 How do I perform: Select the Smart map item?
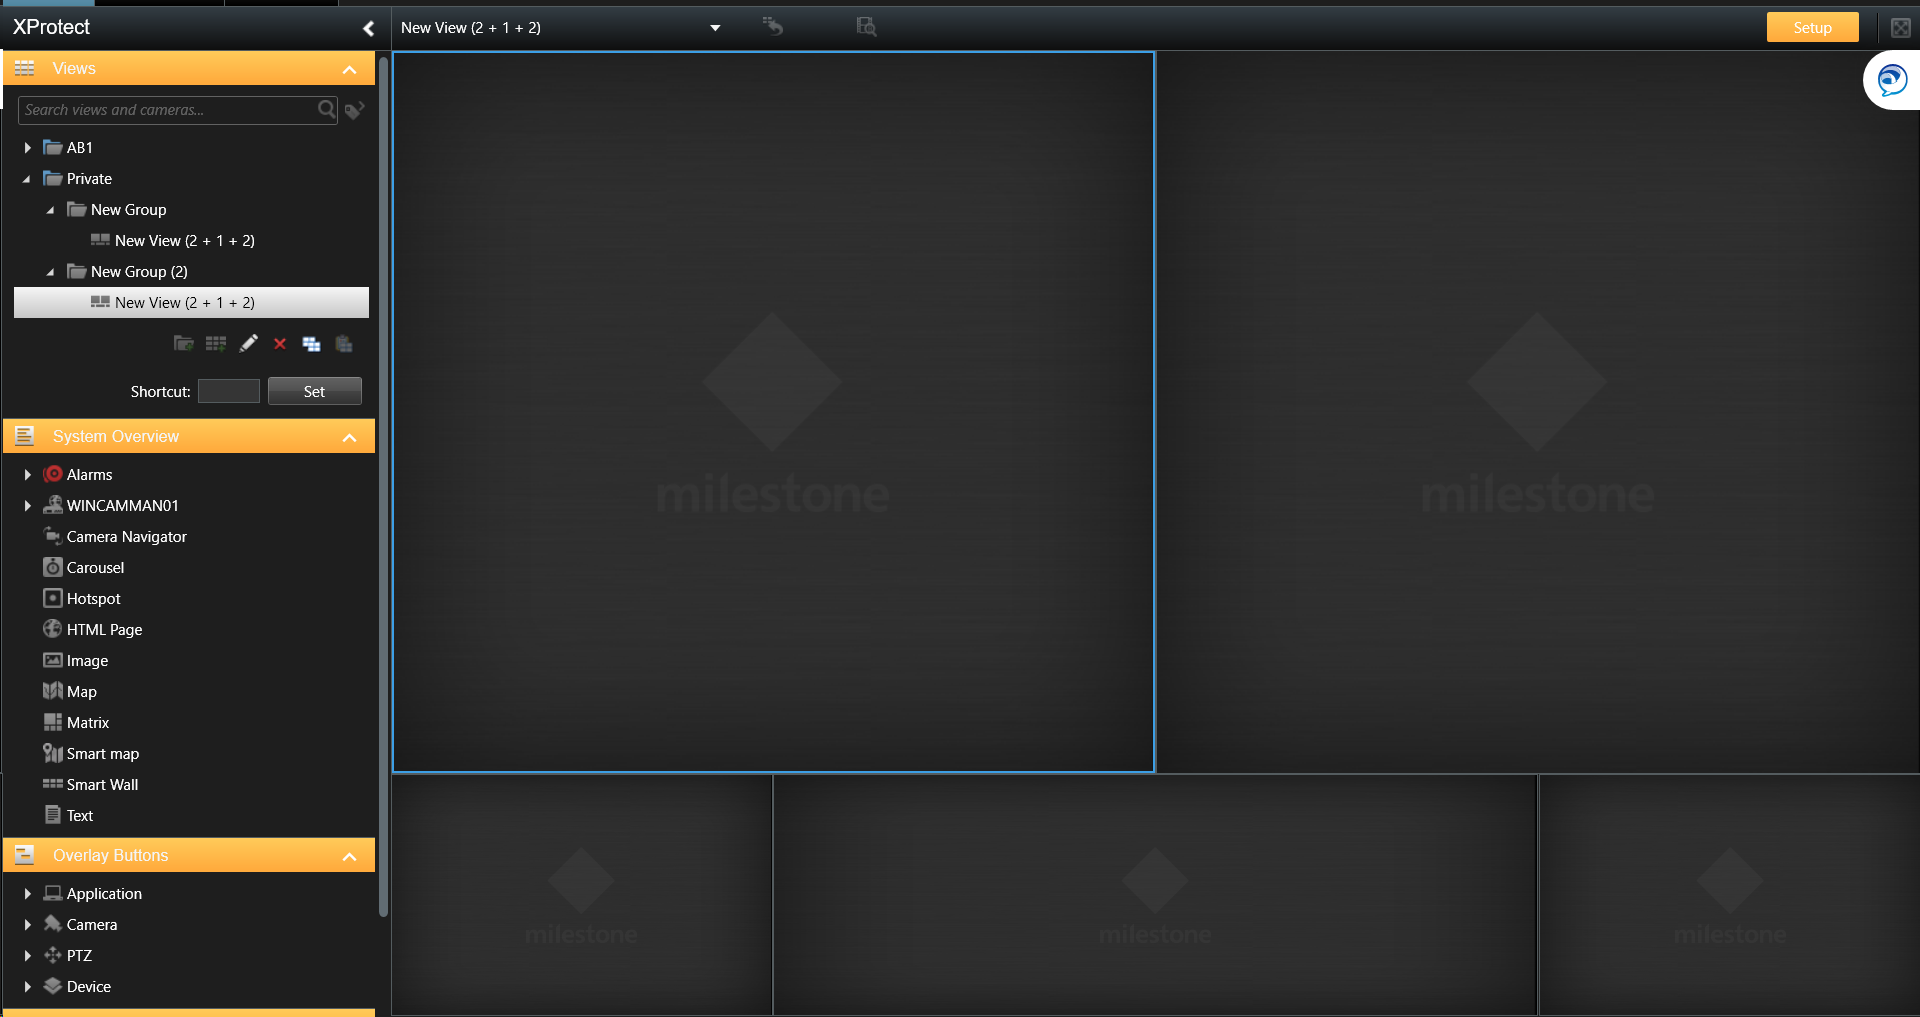[x=102, y=753]
